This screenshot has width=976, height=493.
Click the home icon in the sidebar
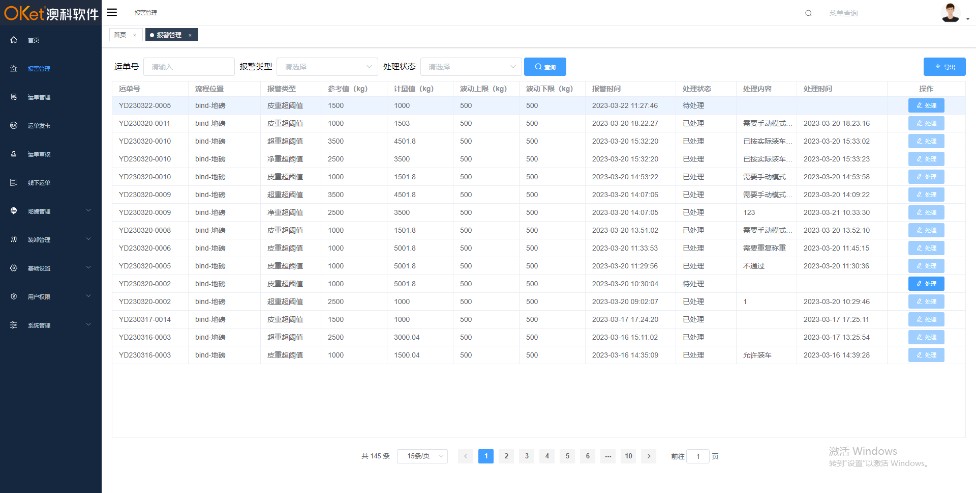coord(13,41)
